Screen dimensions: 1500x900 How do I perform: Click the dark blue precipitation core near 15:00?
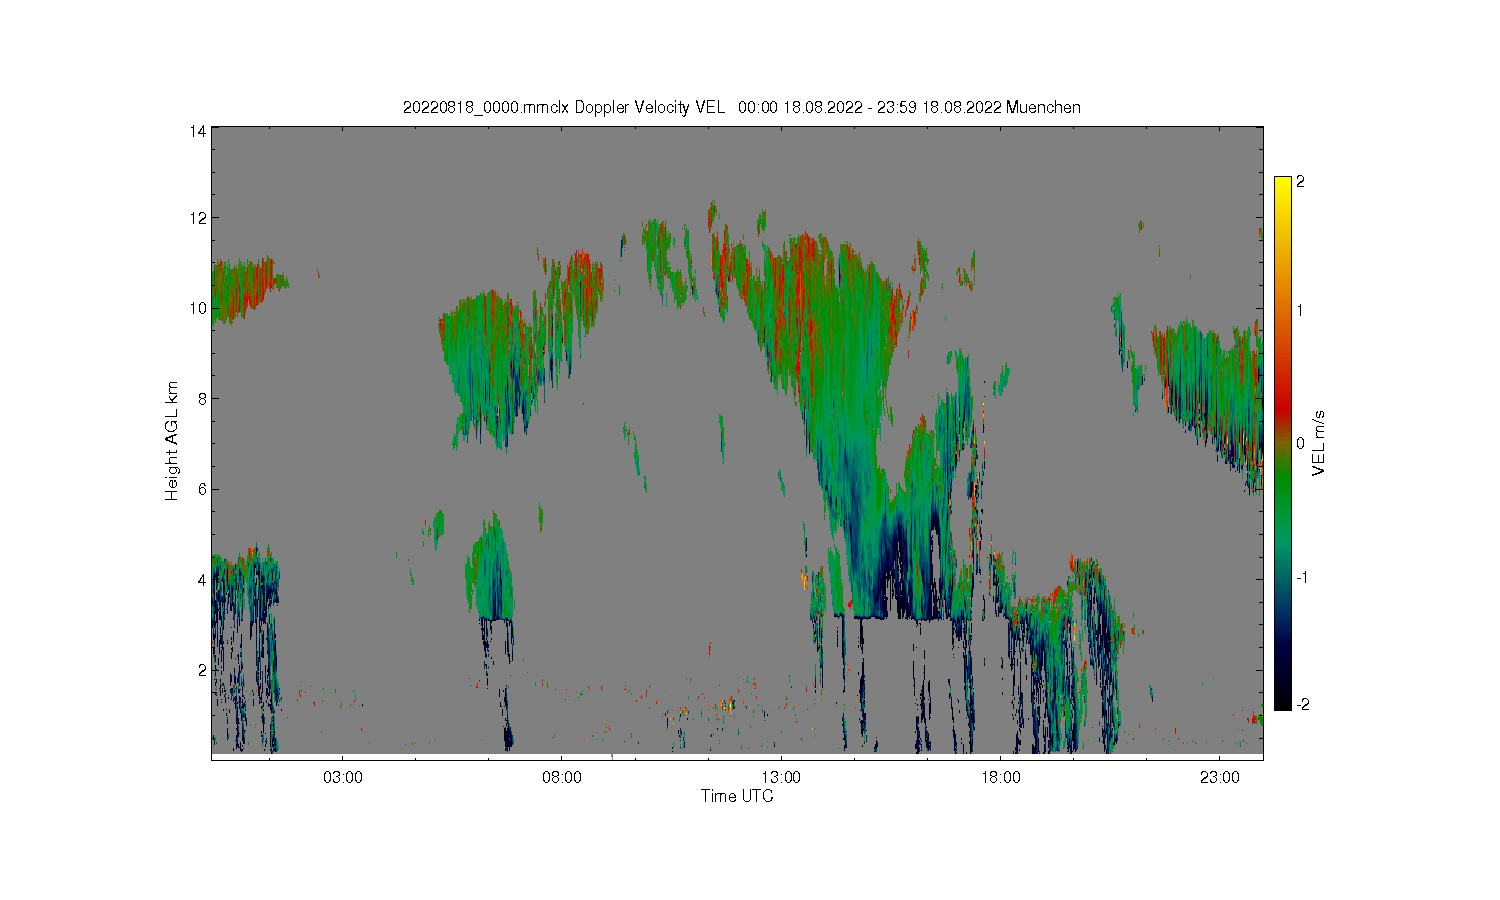tap(898, 570)
